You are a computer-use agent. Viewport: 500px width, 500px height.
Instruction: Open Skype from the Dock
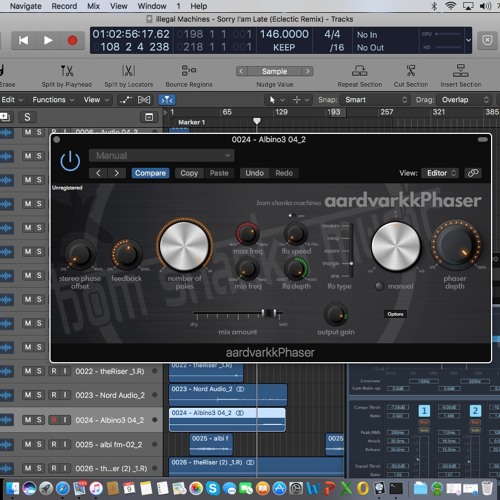[x=213, y=489]
